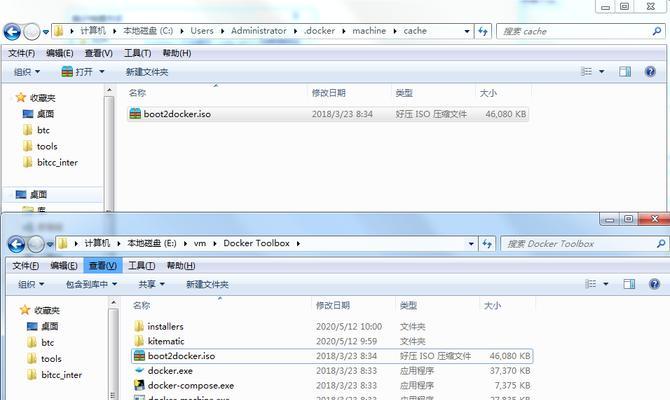
Task: Open 编辑(E) menu in cache window
Action: pyautogui.click(x=60, y=53)
